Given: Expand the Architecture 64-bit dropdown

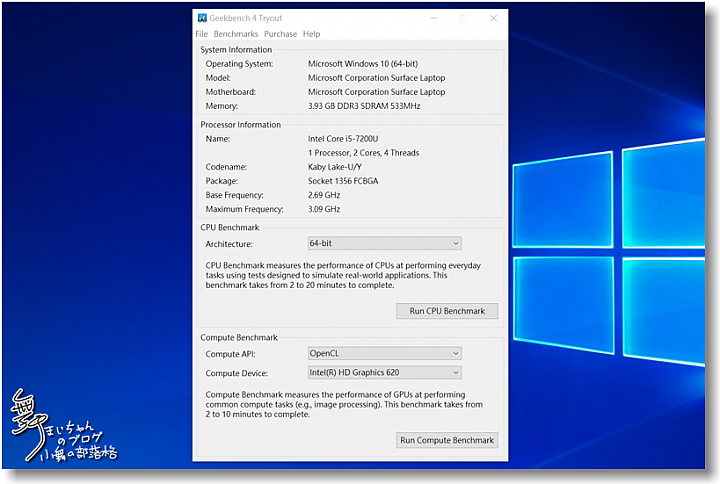Looking at the screenshot, I should tap(384, 243).
